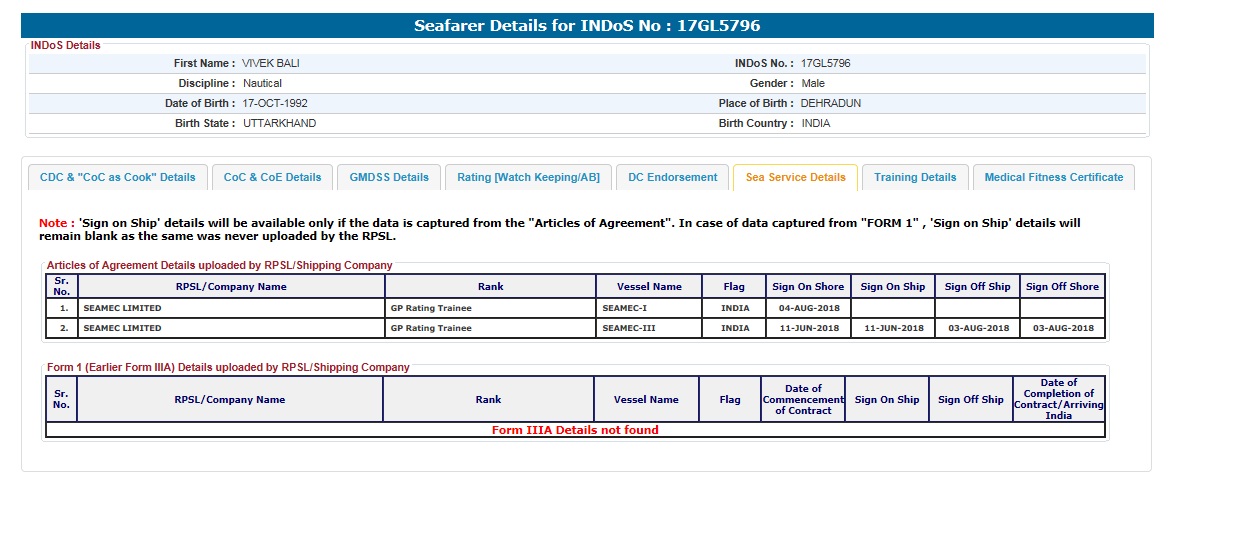Click the Sea Service Details tab

[x=795, y=177]
